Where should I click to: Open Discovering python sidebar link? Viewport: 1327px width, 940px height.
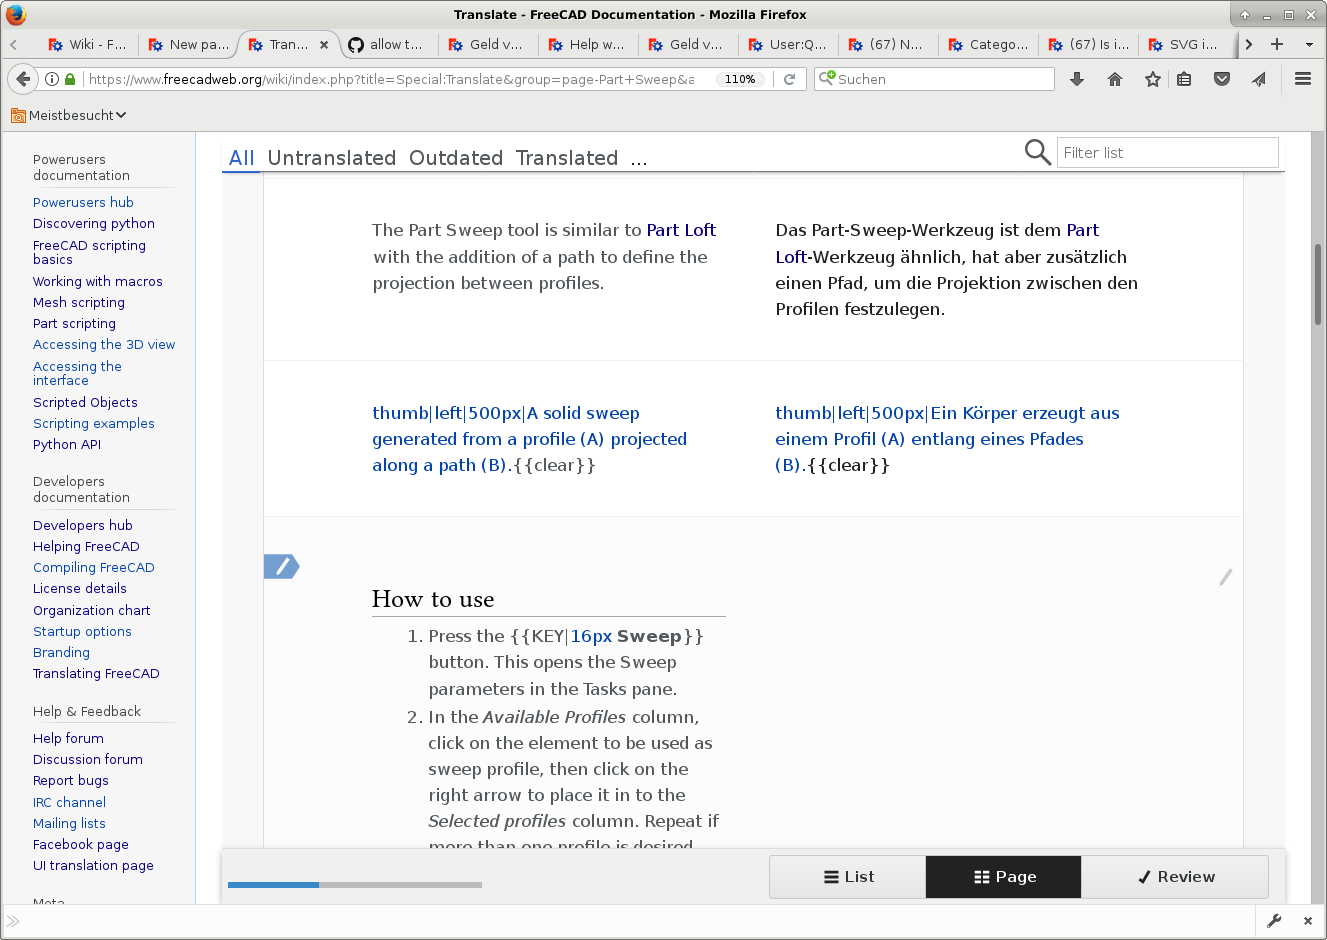94,223
